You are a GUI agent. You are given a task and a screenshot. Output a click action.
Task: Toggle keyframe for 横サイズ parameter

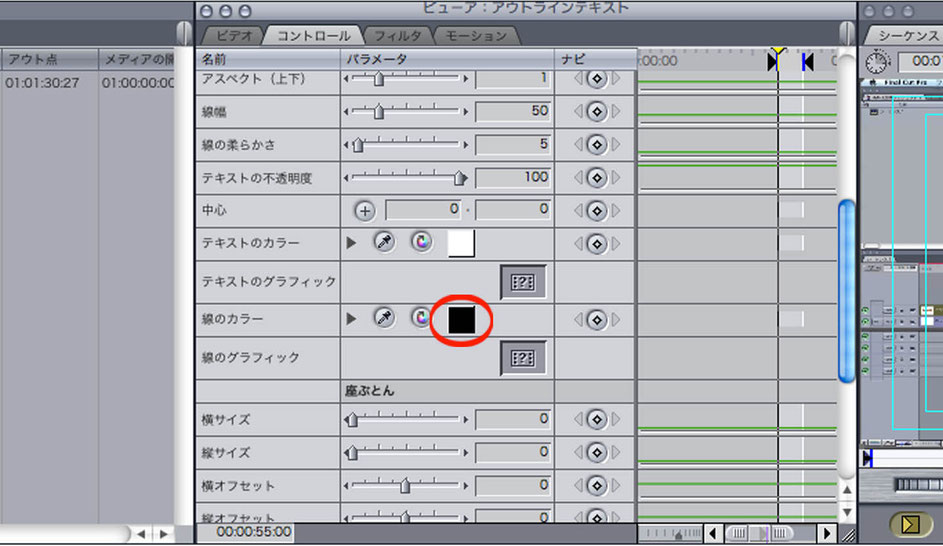click(x=597, y=419)
